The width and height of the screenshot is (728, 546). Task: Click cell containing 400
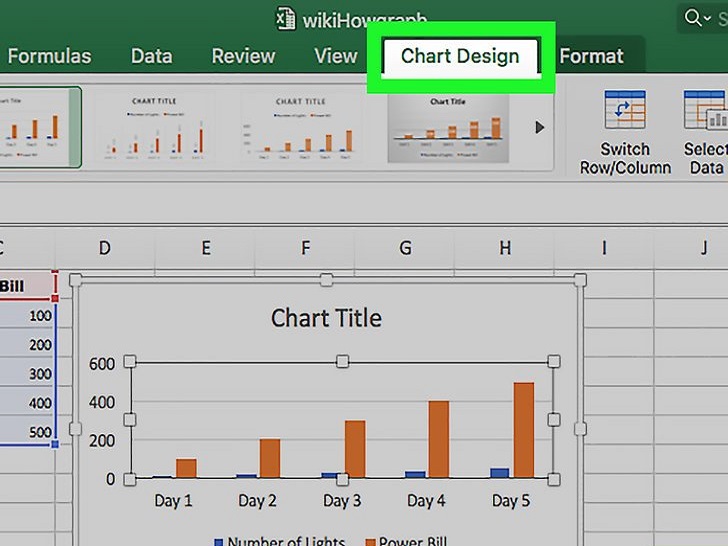pos(27,403)
